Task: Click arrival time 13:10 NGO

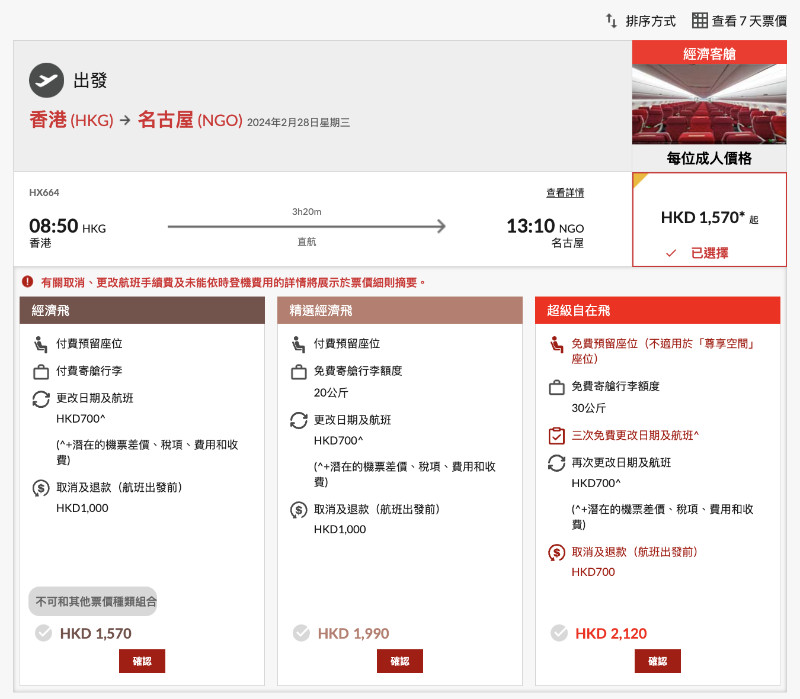Action: point(545,226)
